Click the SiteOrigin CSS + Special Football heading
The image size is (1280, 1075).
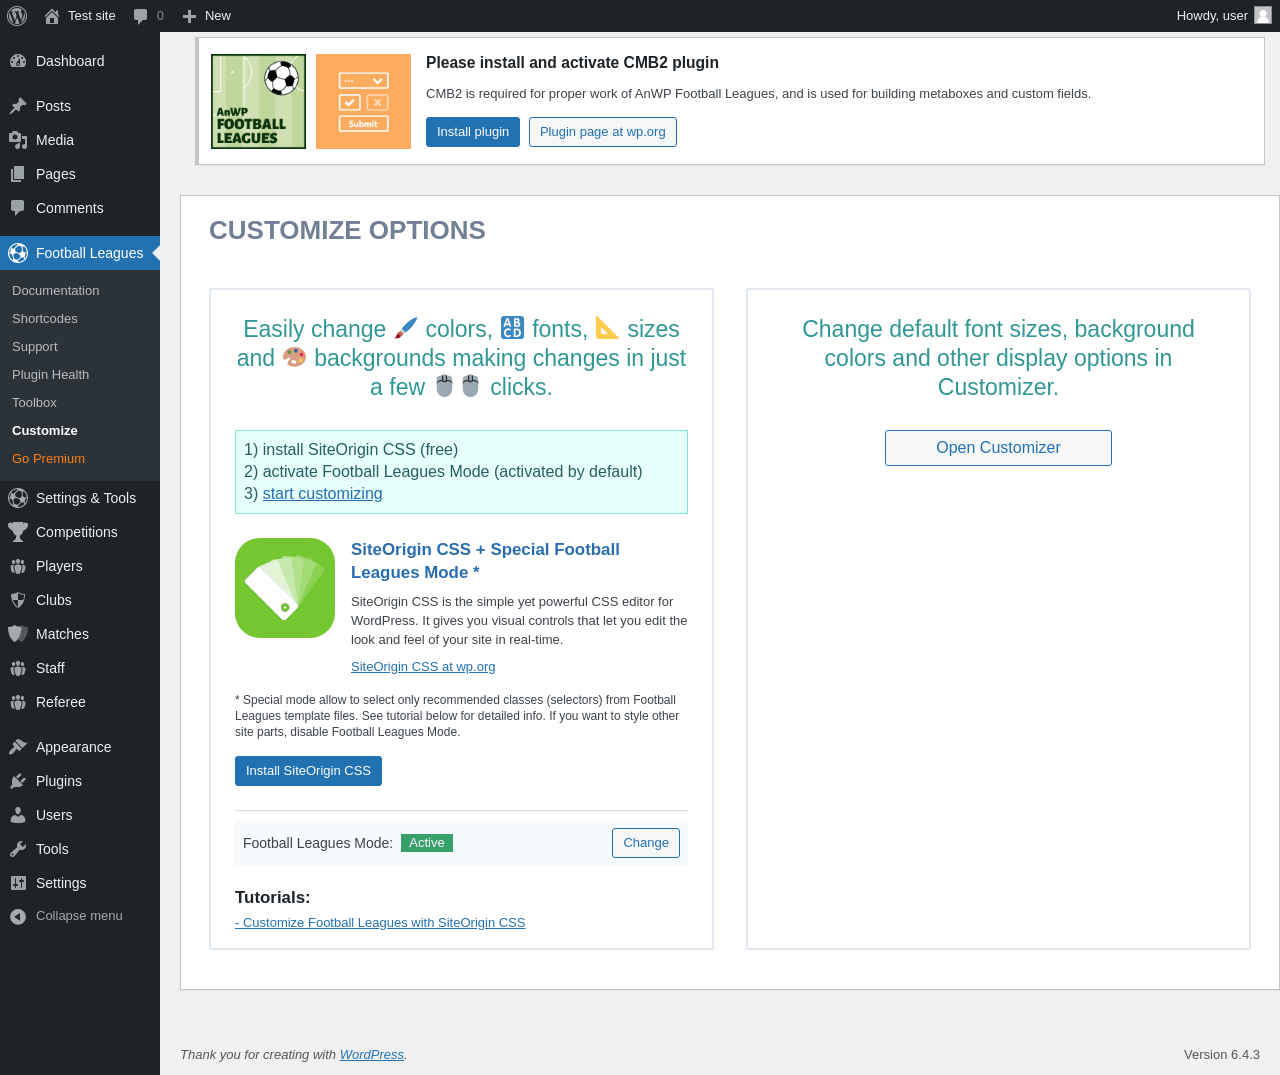pos(485,561)
